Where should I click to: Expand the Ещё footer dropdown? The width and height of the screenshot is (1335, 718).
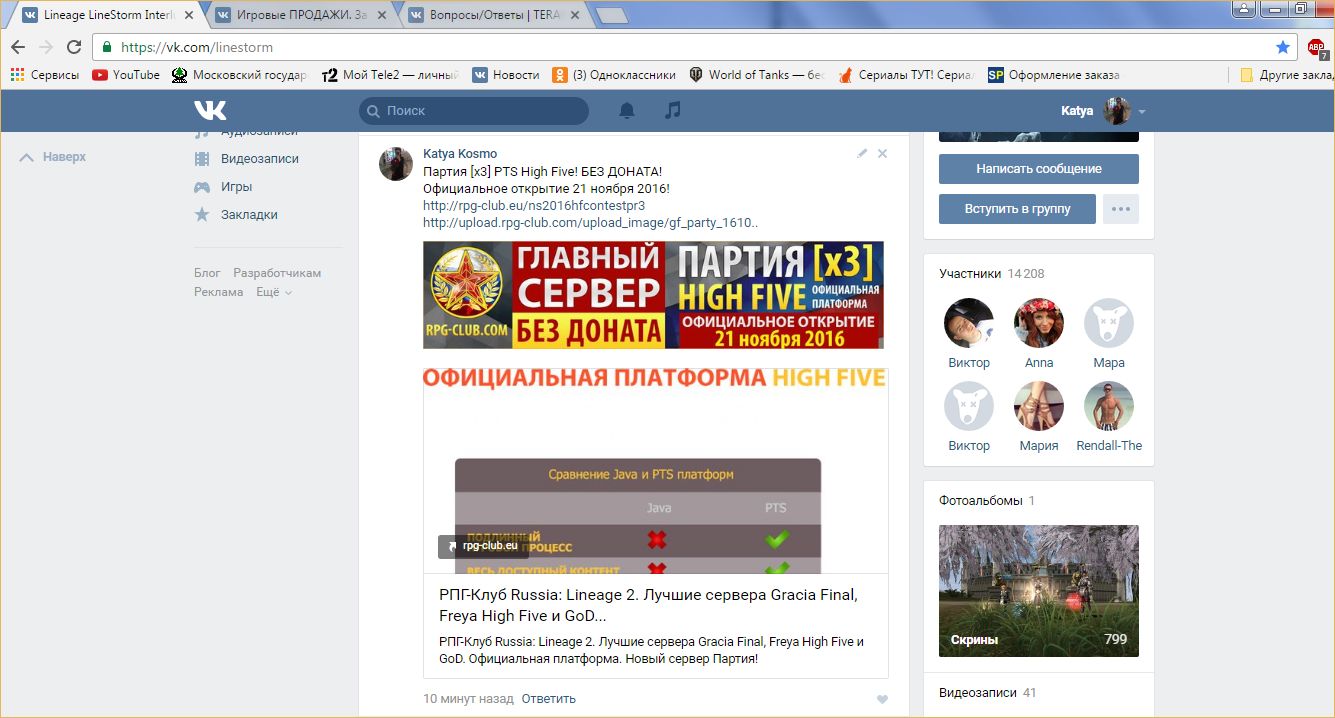274,292
